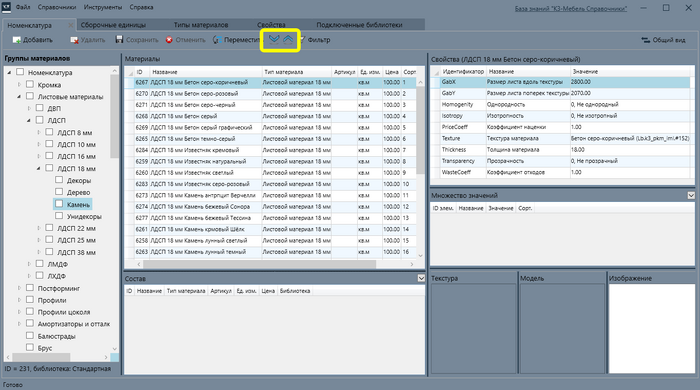The height and width of the screenshot is (390, 700).
Task: Check the Кромка group checkbox
Action: click(x=30, y=84)
